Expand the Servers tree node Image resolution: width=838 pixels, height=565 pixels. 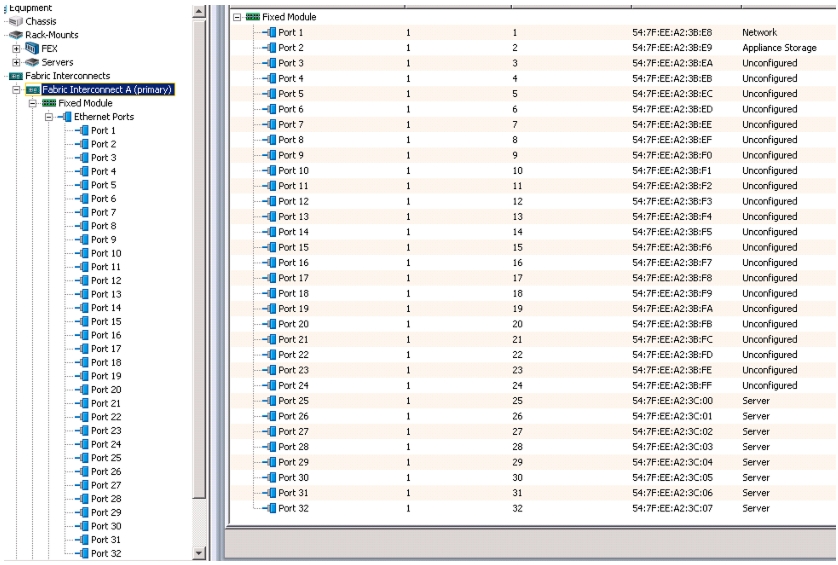click(16, 62)
